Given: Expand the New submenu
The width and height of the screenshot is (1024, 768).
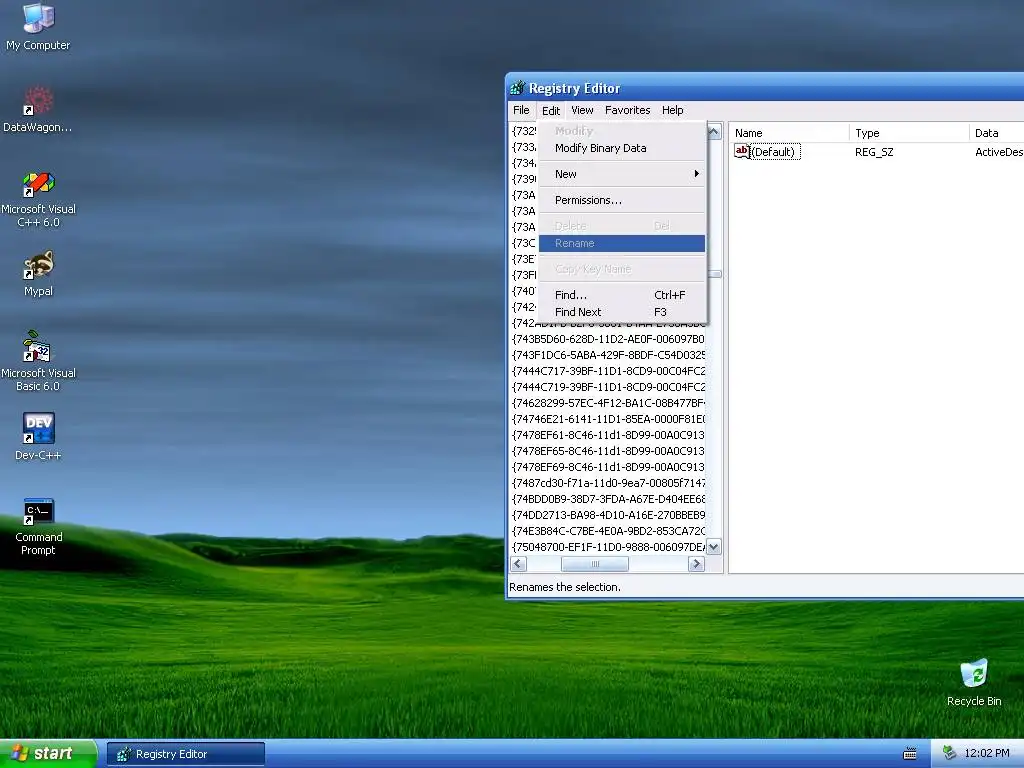Looking at the screenshot, I should (x=622, y=174).
